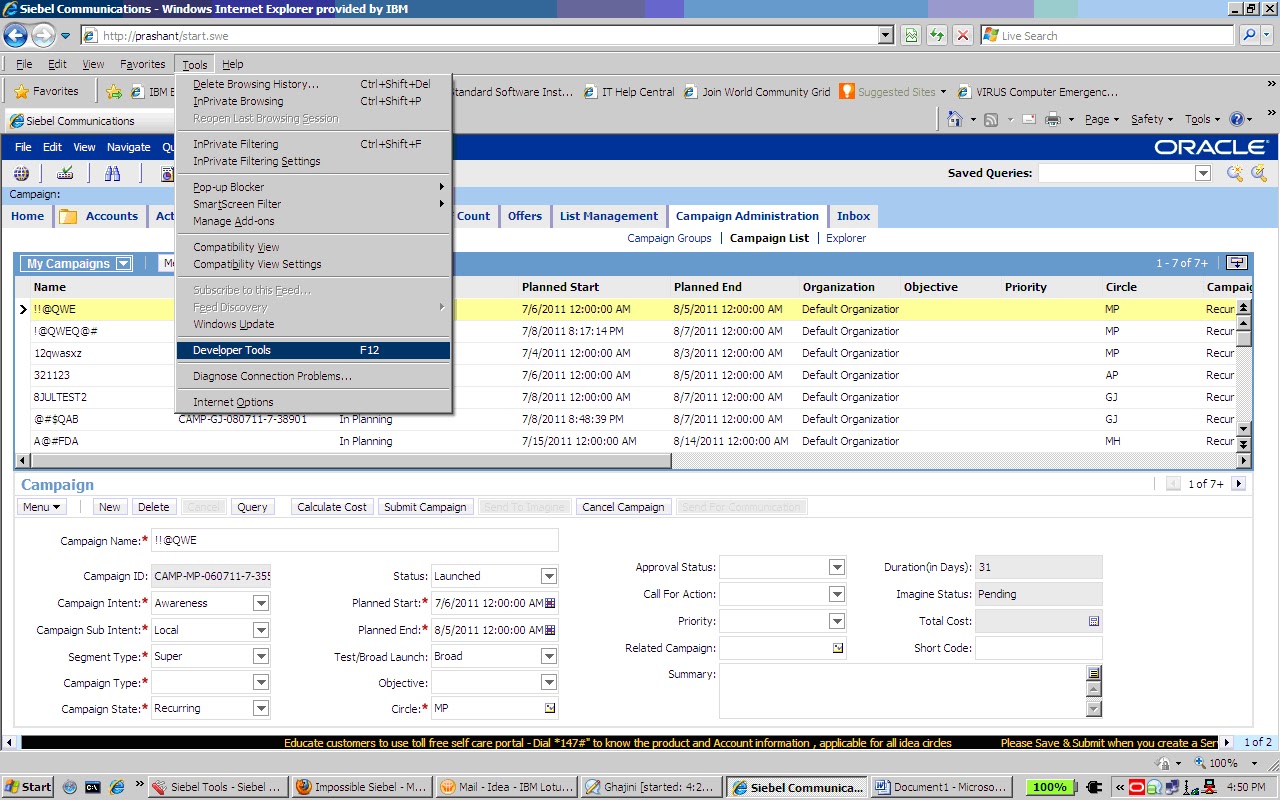Click the Oracle icon in the system tray
This screenshot has height=800, width=1280.
pos(1136,787)
